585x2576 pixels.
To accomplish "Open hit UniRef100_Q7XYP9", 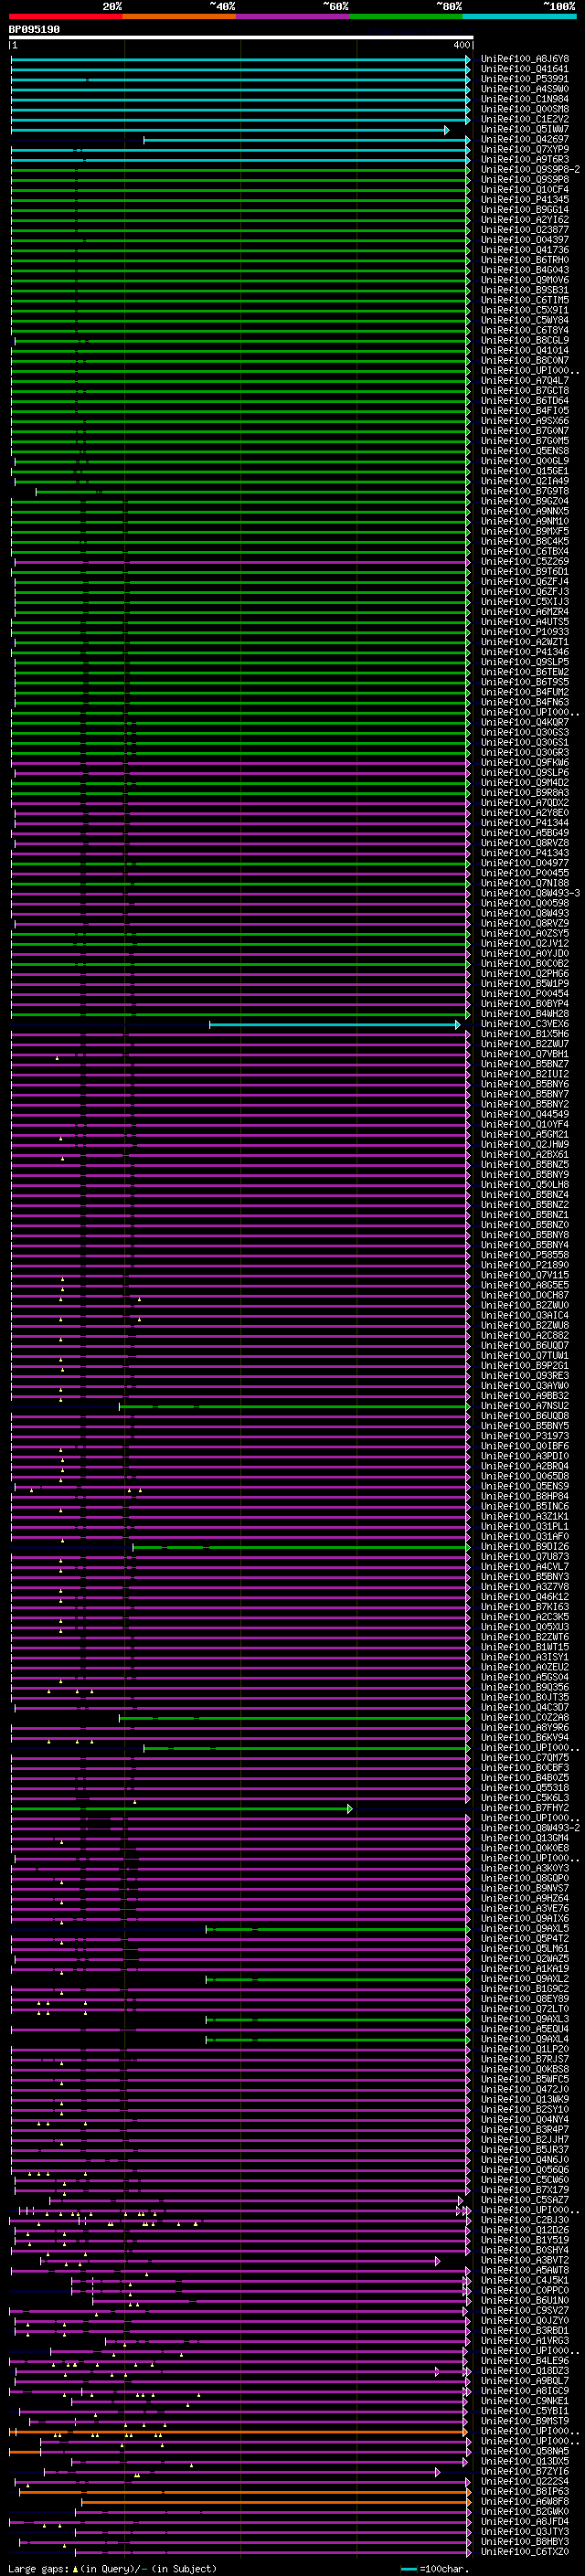I will point(524,149).
